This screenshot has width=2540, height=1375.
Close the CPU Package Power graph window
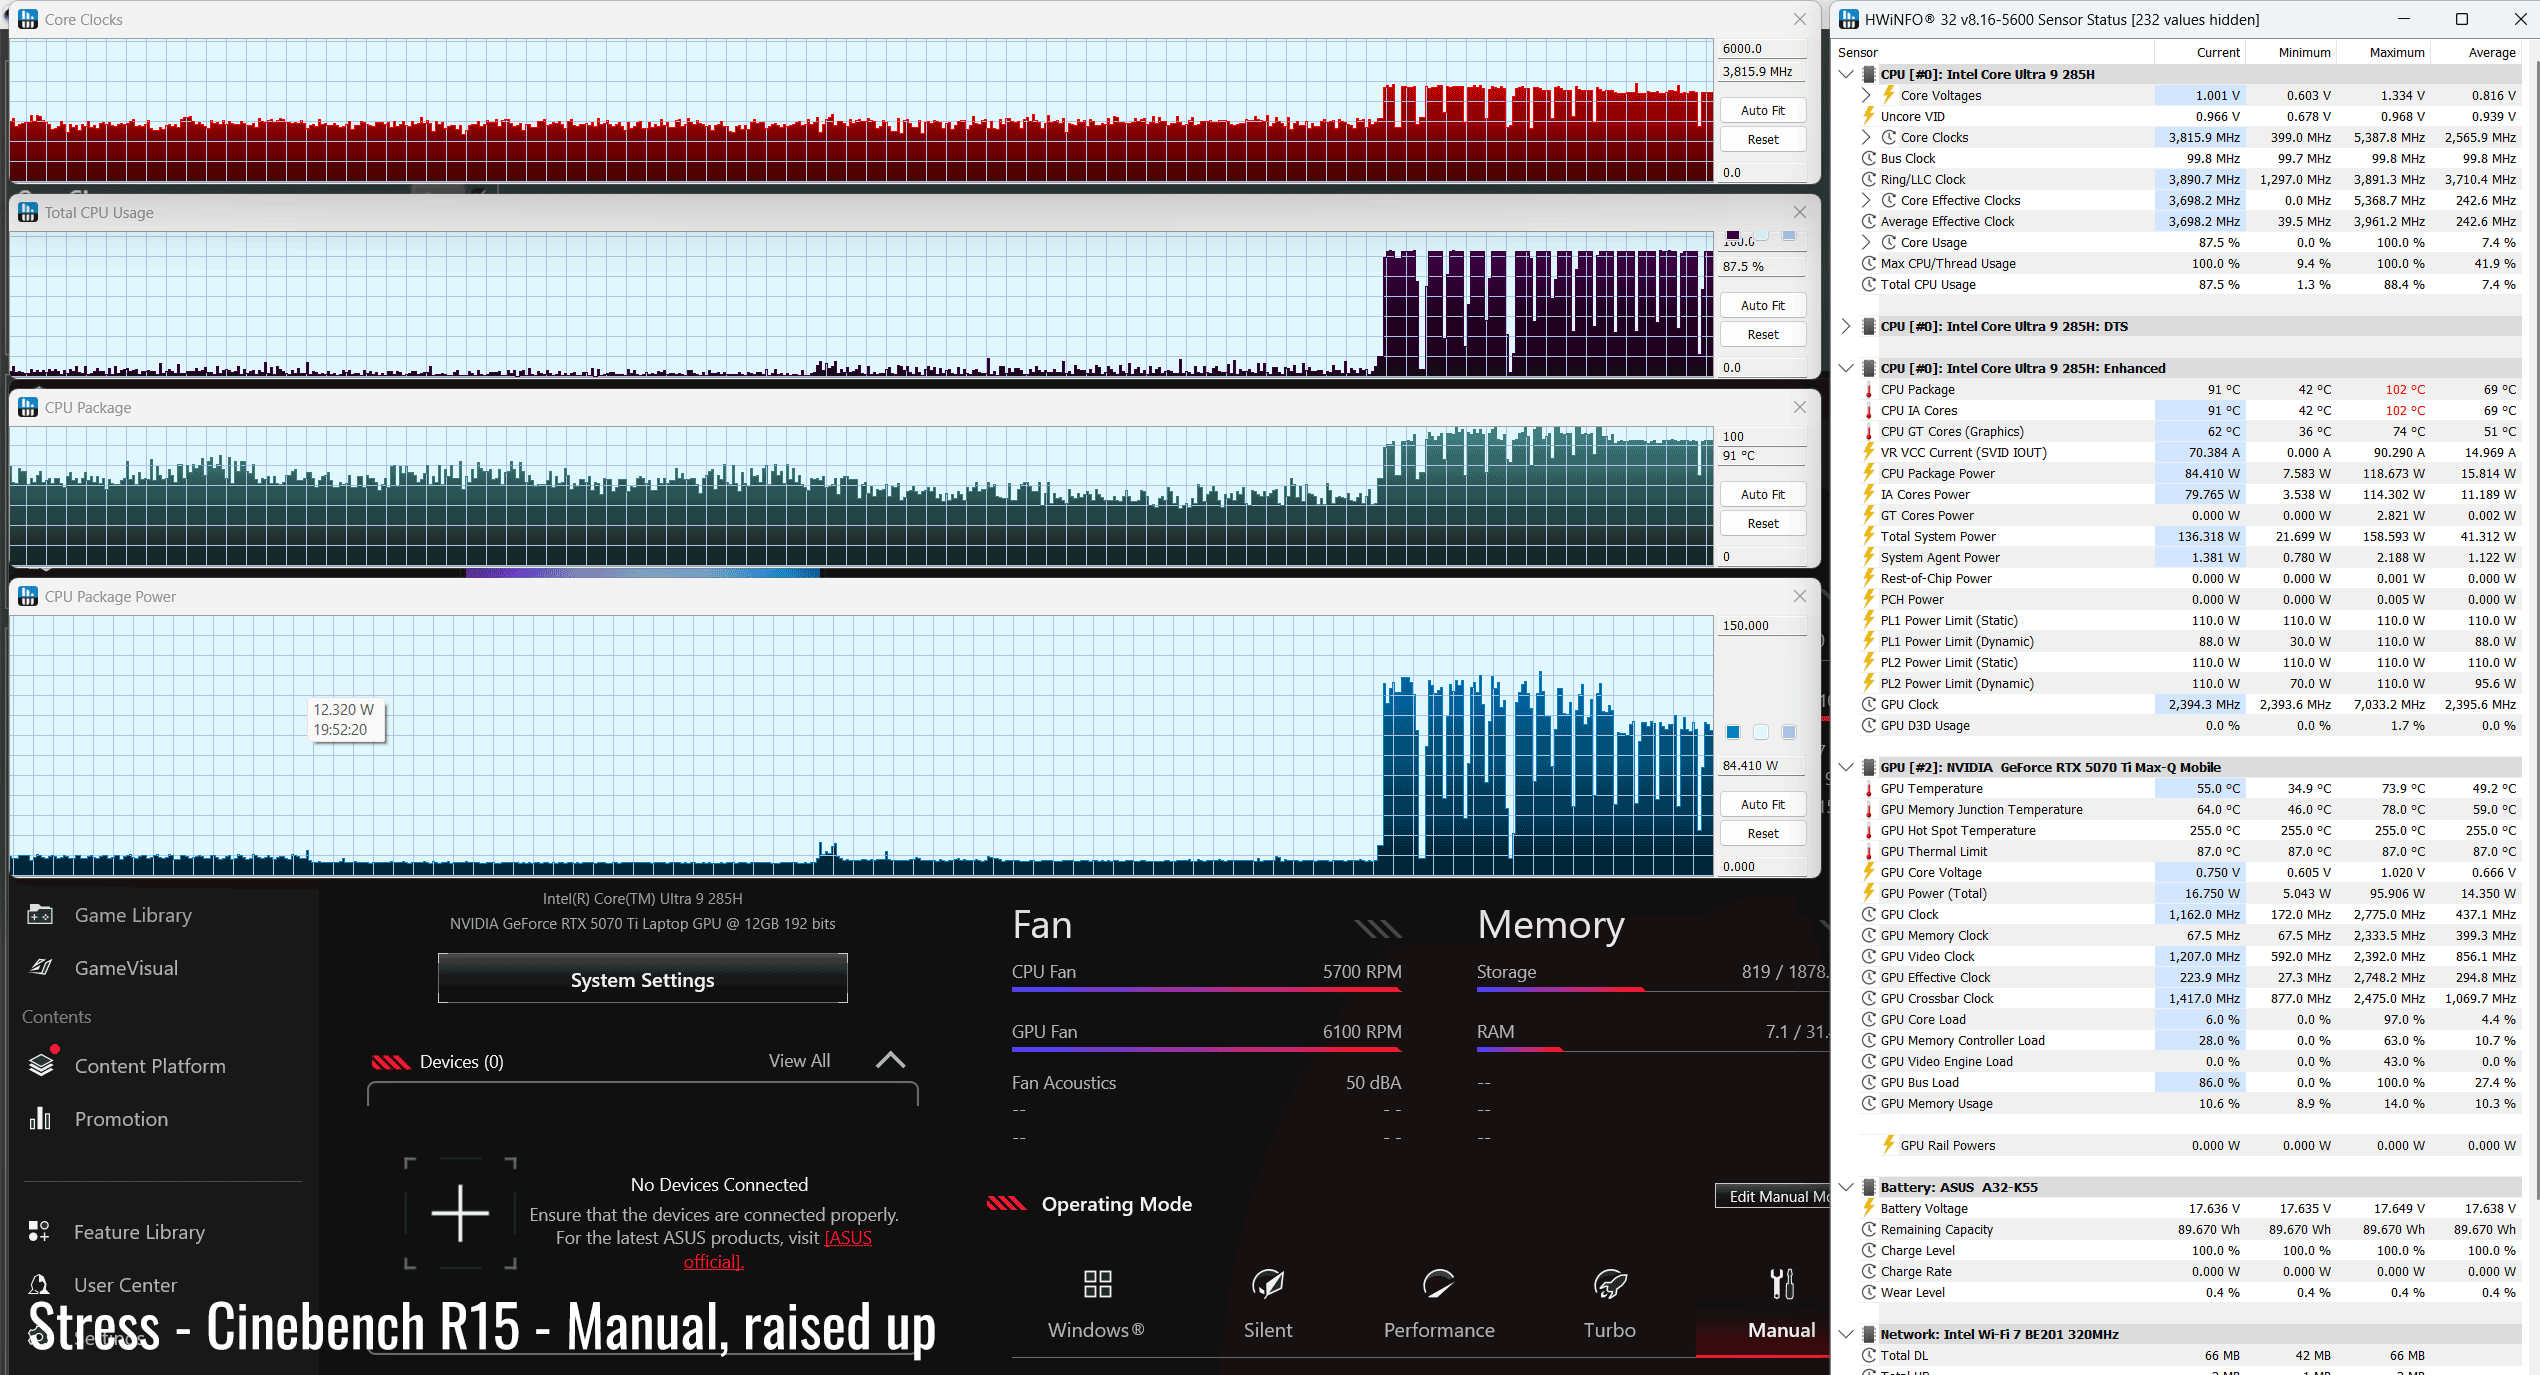1800,596
